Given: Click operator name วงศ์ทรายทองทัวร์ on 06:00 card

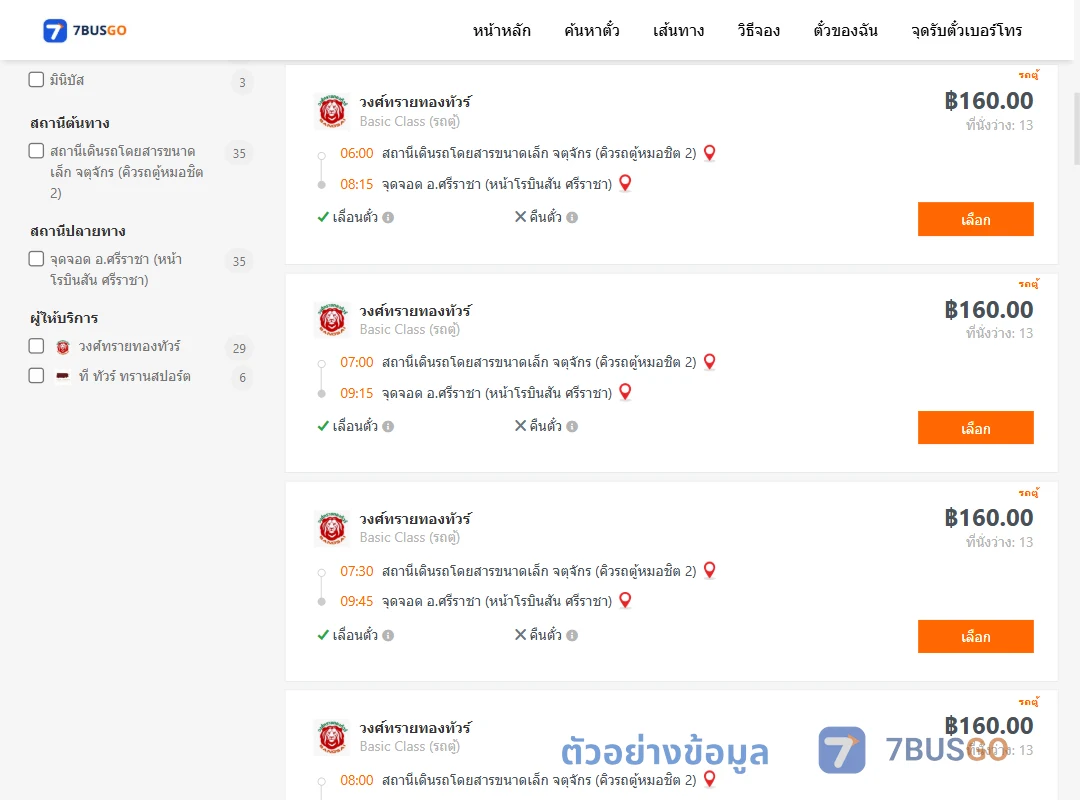Looking at the screenshot, I should click(415, 102).
